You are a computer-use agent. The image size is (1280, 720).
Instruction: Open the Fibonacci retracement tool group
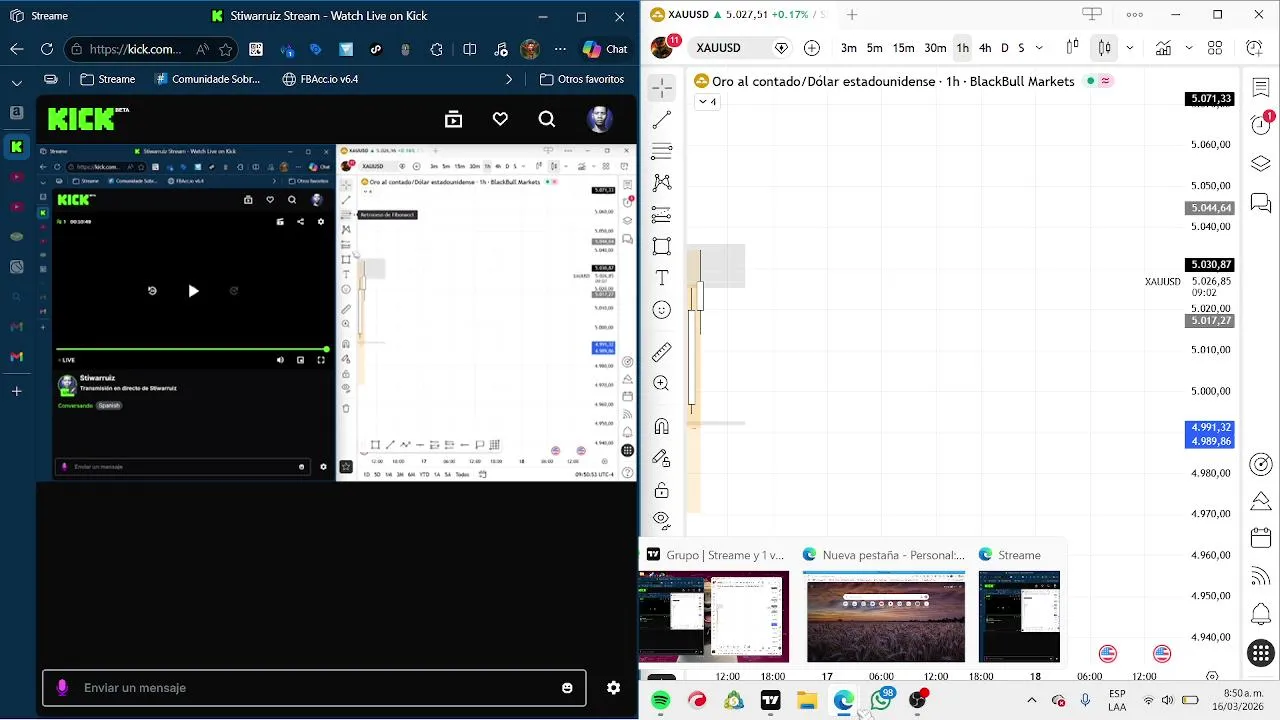(661, 152)
